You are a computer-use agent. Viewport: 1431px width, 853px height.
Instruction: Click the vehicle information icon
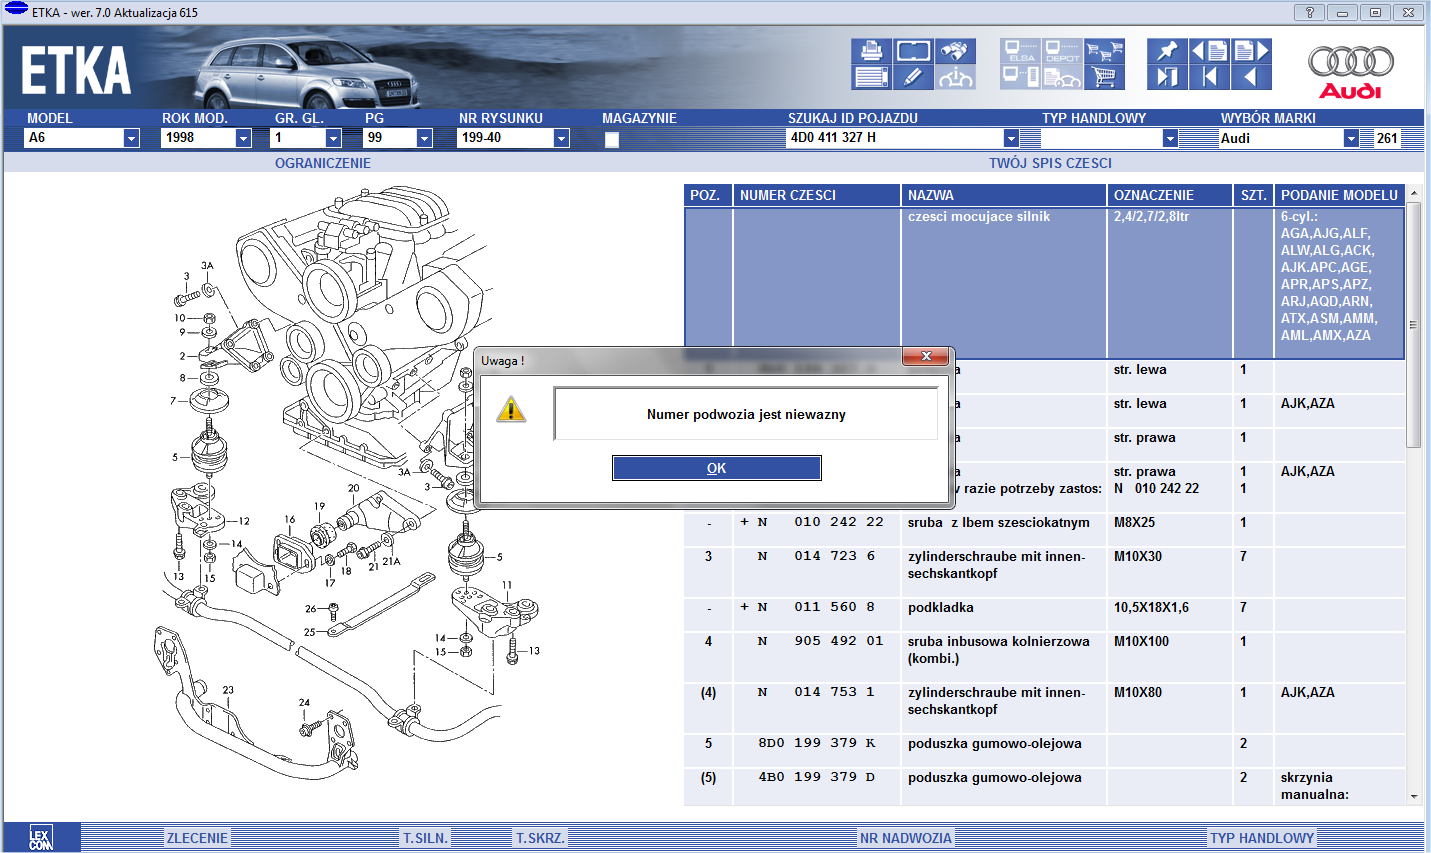coord(955,77)
